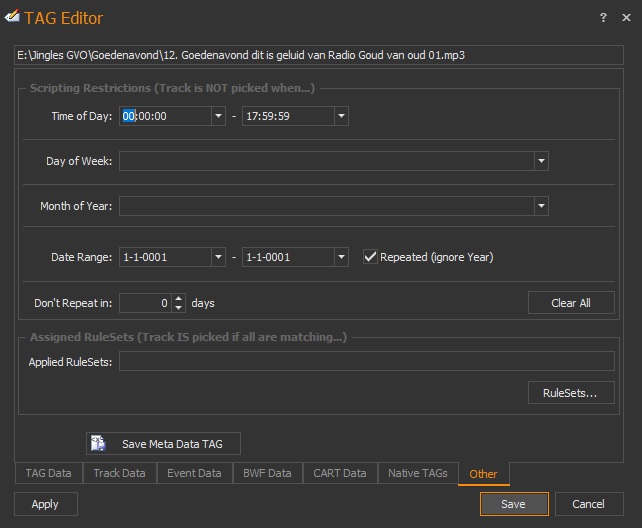This screenshot has width=642, height=528.
Task: Switch to the Event Data tab
Action: (x=194, y=473)
